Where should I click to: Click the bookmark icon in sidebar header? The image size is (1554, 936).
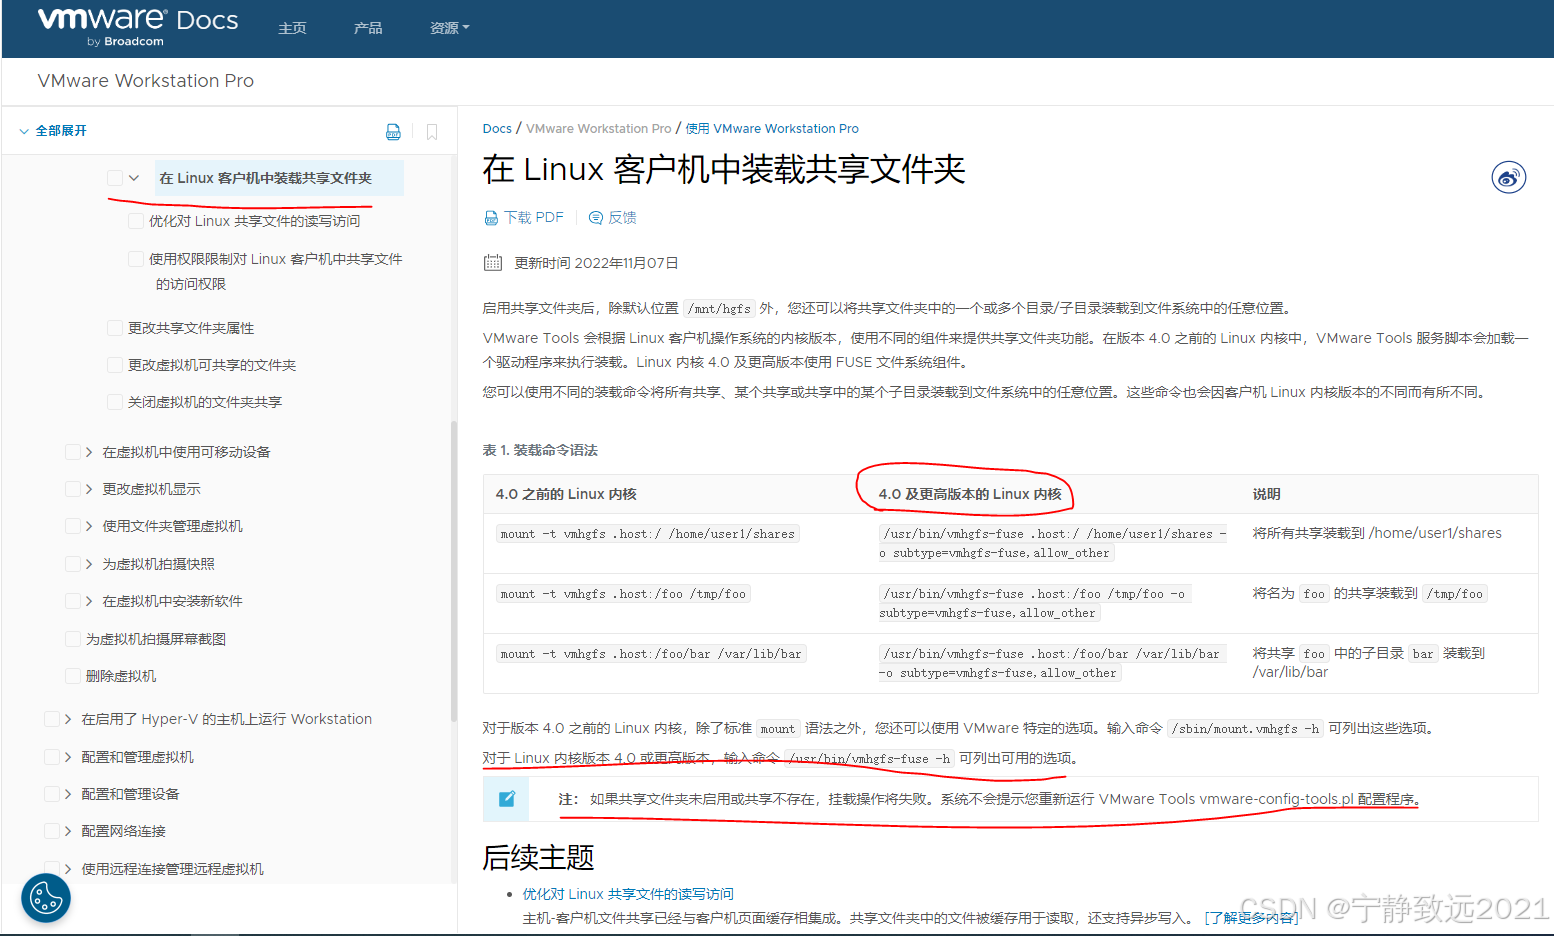pyautogui.click(x=432, y=132)
